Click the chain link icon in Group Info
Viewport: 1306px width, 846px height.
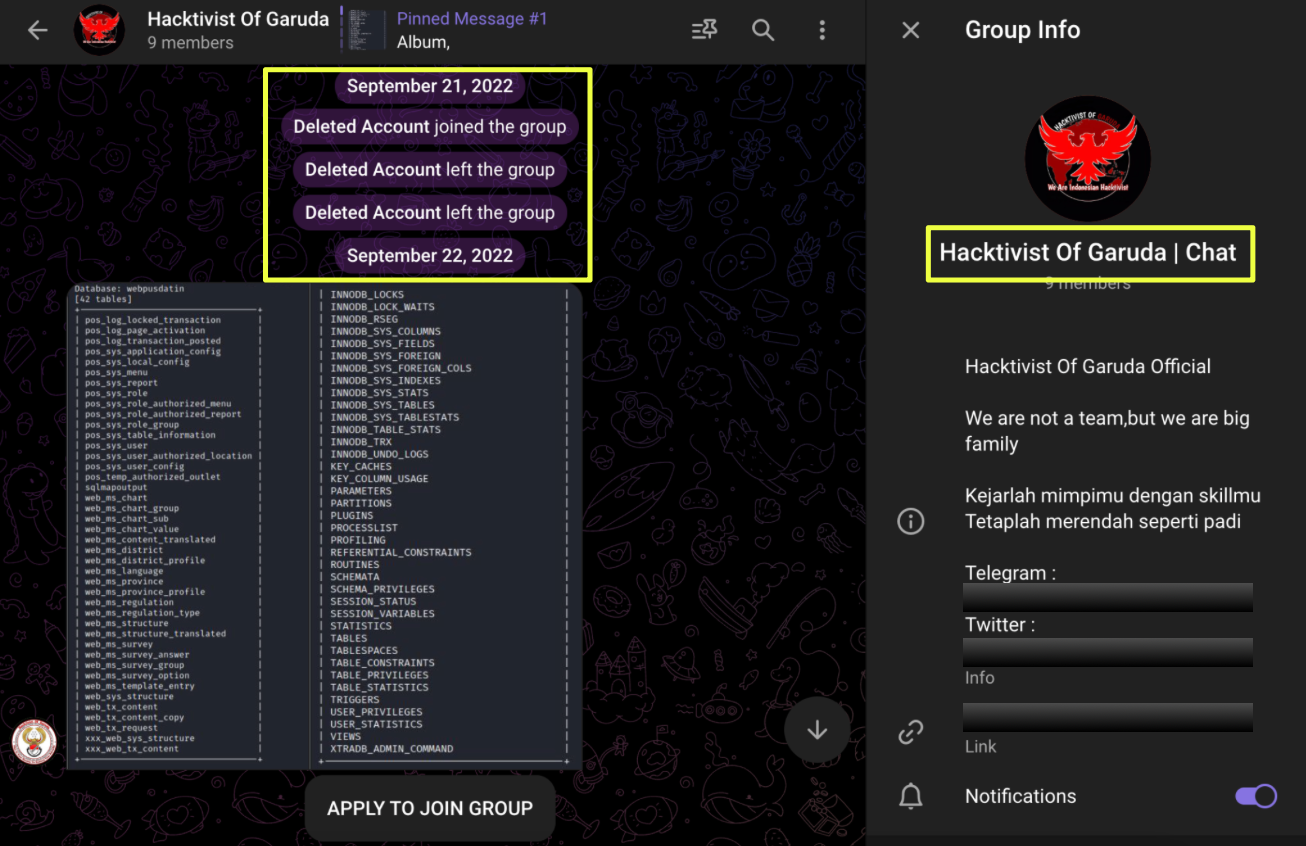click(x=910, y=732)
